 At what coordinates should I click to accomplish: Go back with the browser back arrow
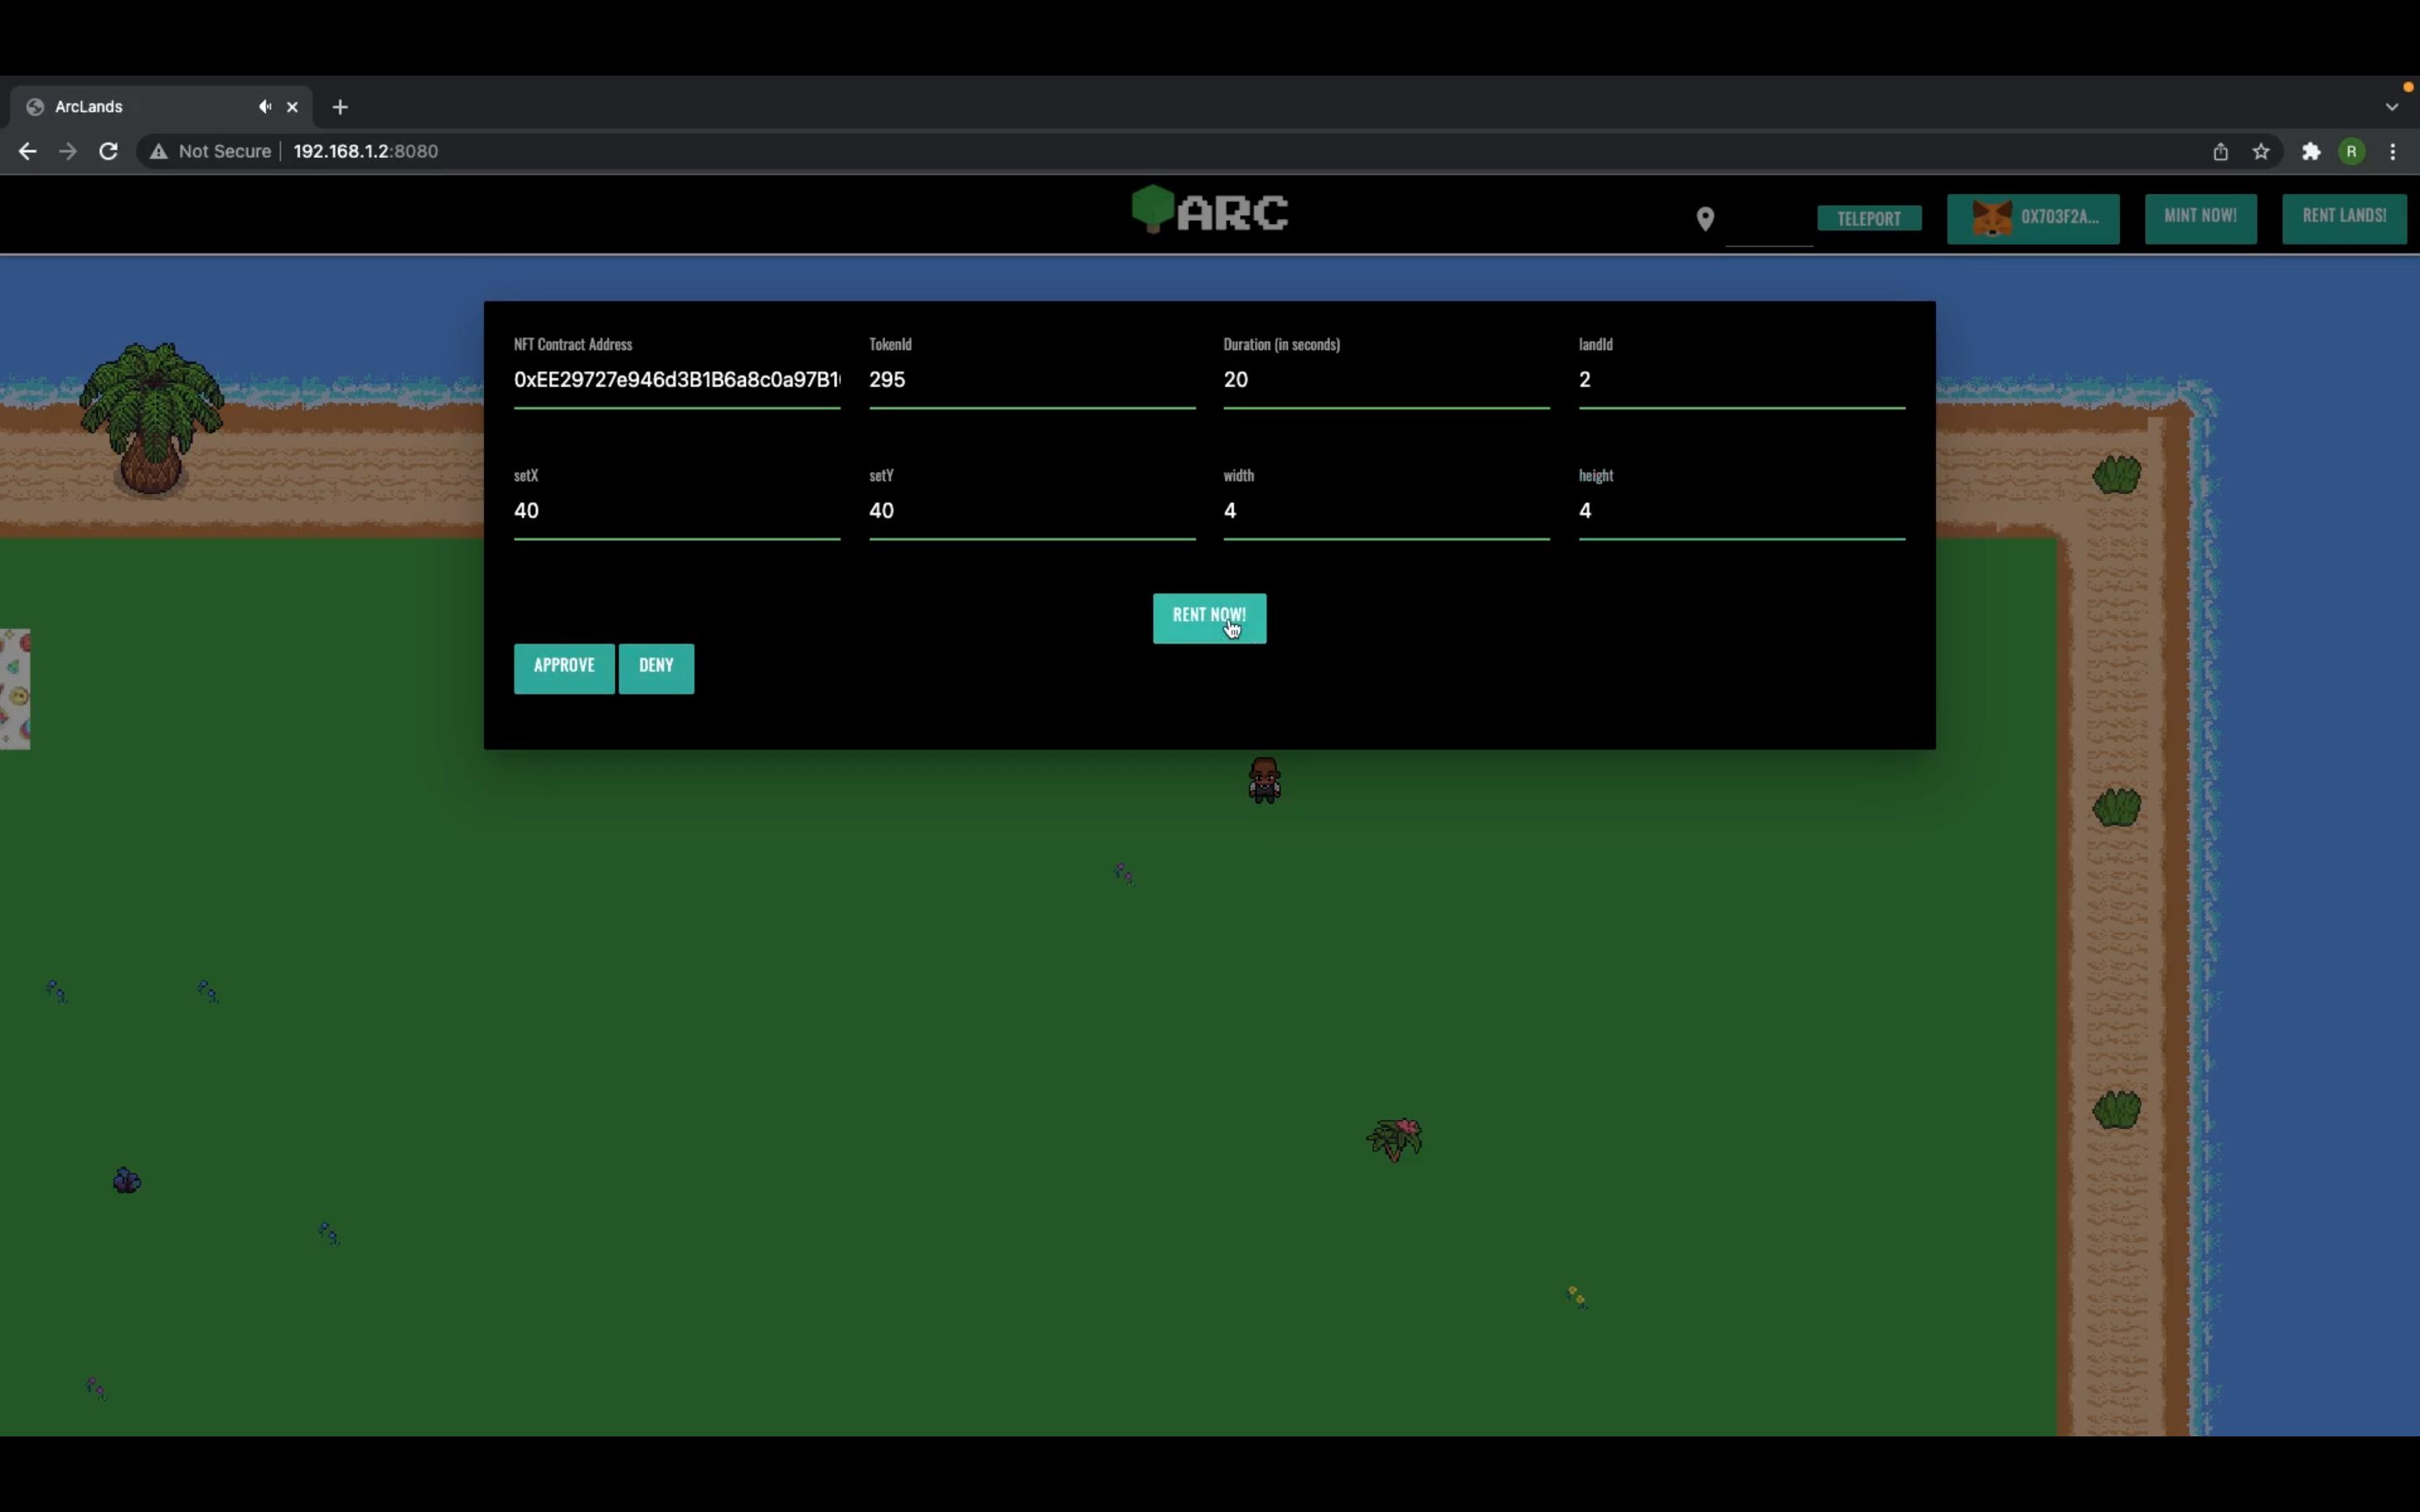[27, 151]
